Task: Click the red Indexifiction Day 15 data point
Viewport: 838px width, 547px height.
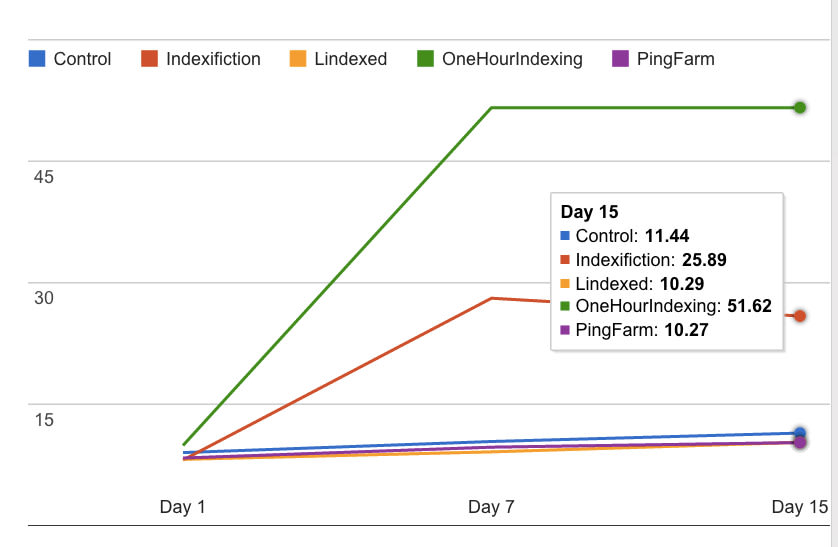Action: click(x=800, y=316)
